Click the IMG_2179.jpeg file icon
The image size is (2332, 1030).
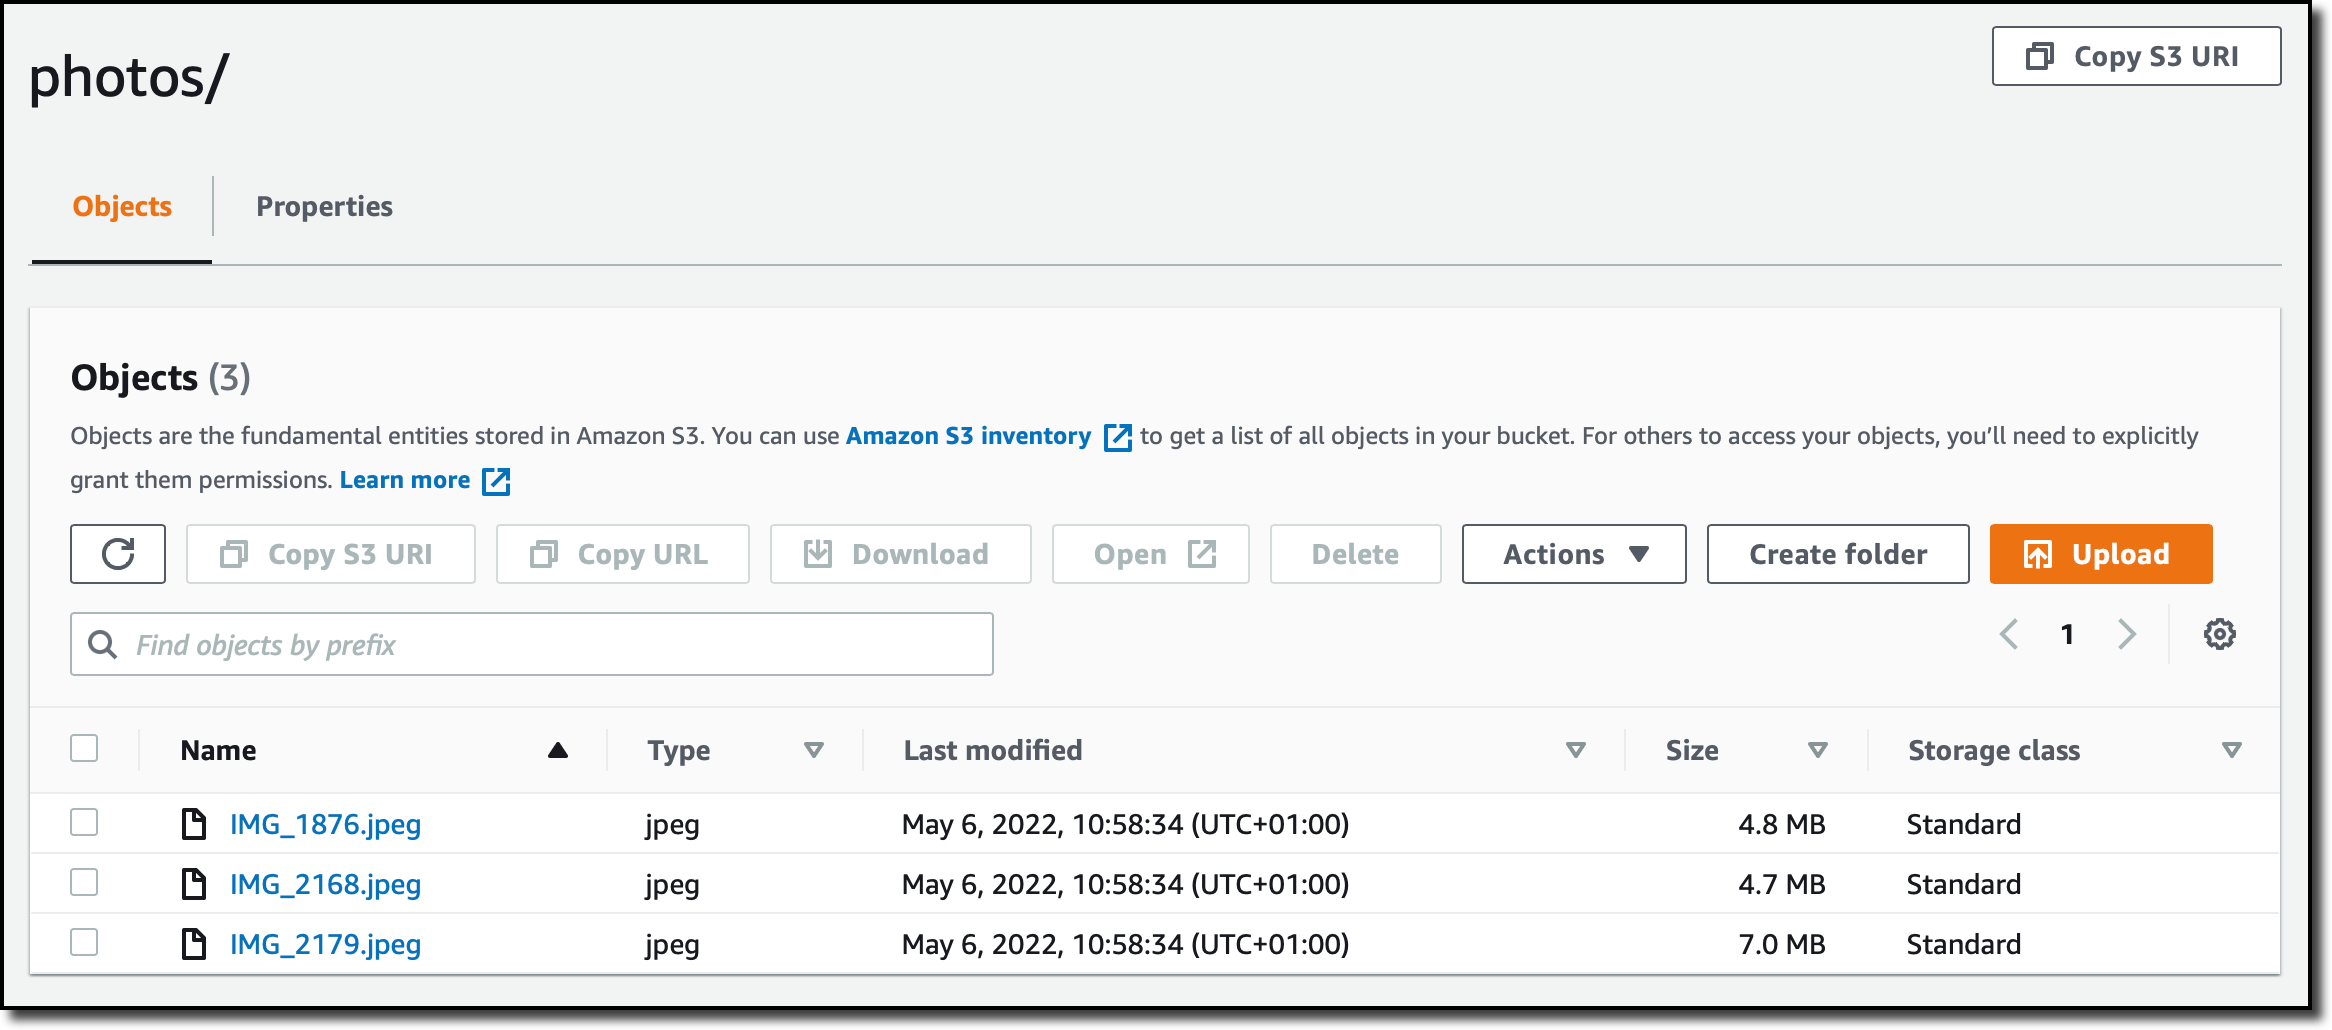coord(194,944)
